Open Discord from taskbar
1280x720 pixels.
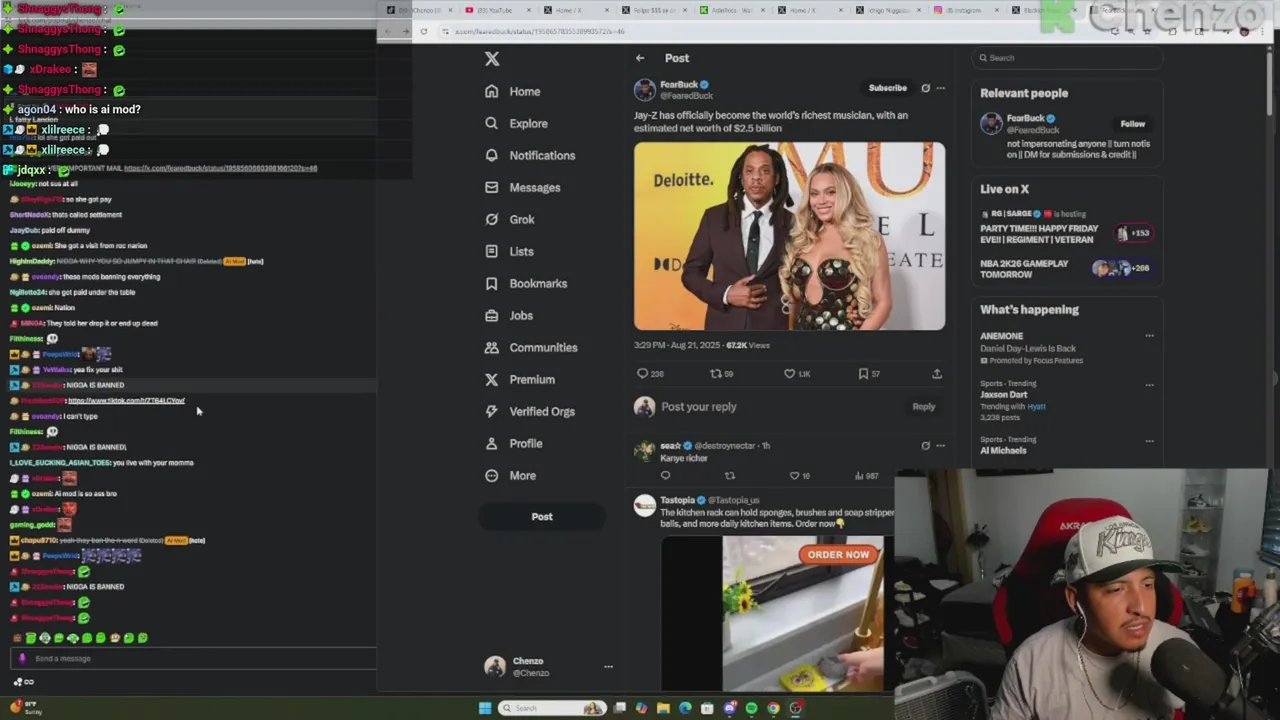730,708
